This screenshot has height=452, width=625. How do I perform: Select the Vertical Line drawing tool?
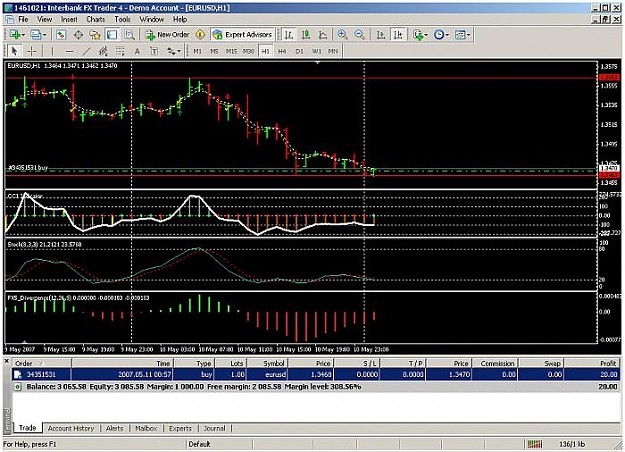coord(52,51)
